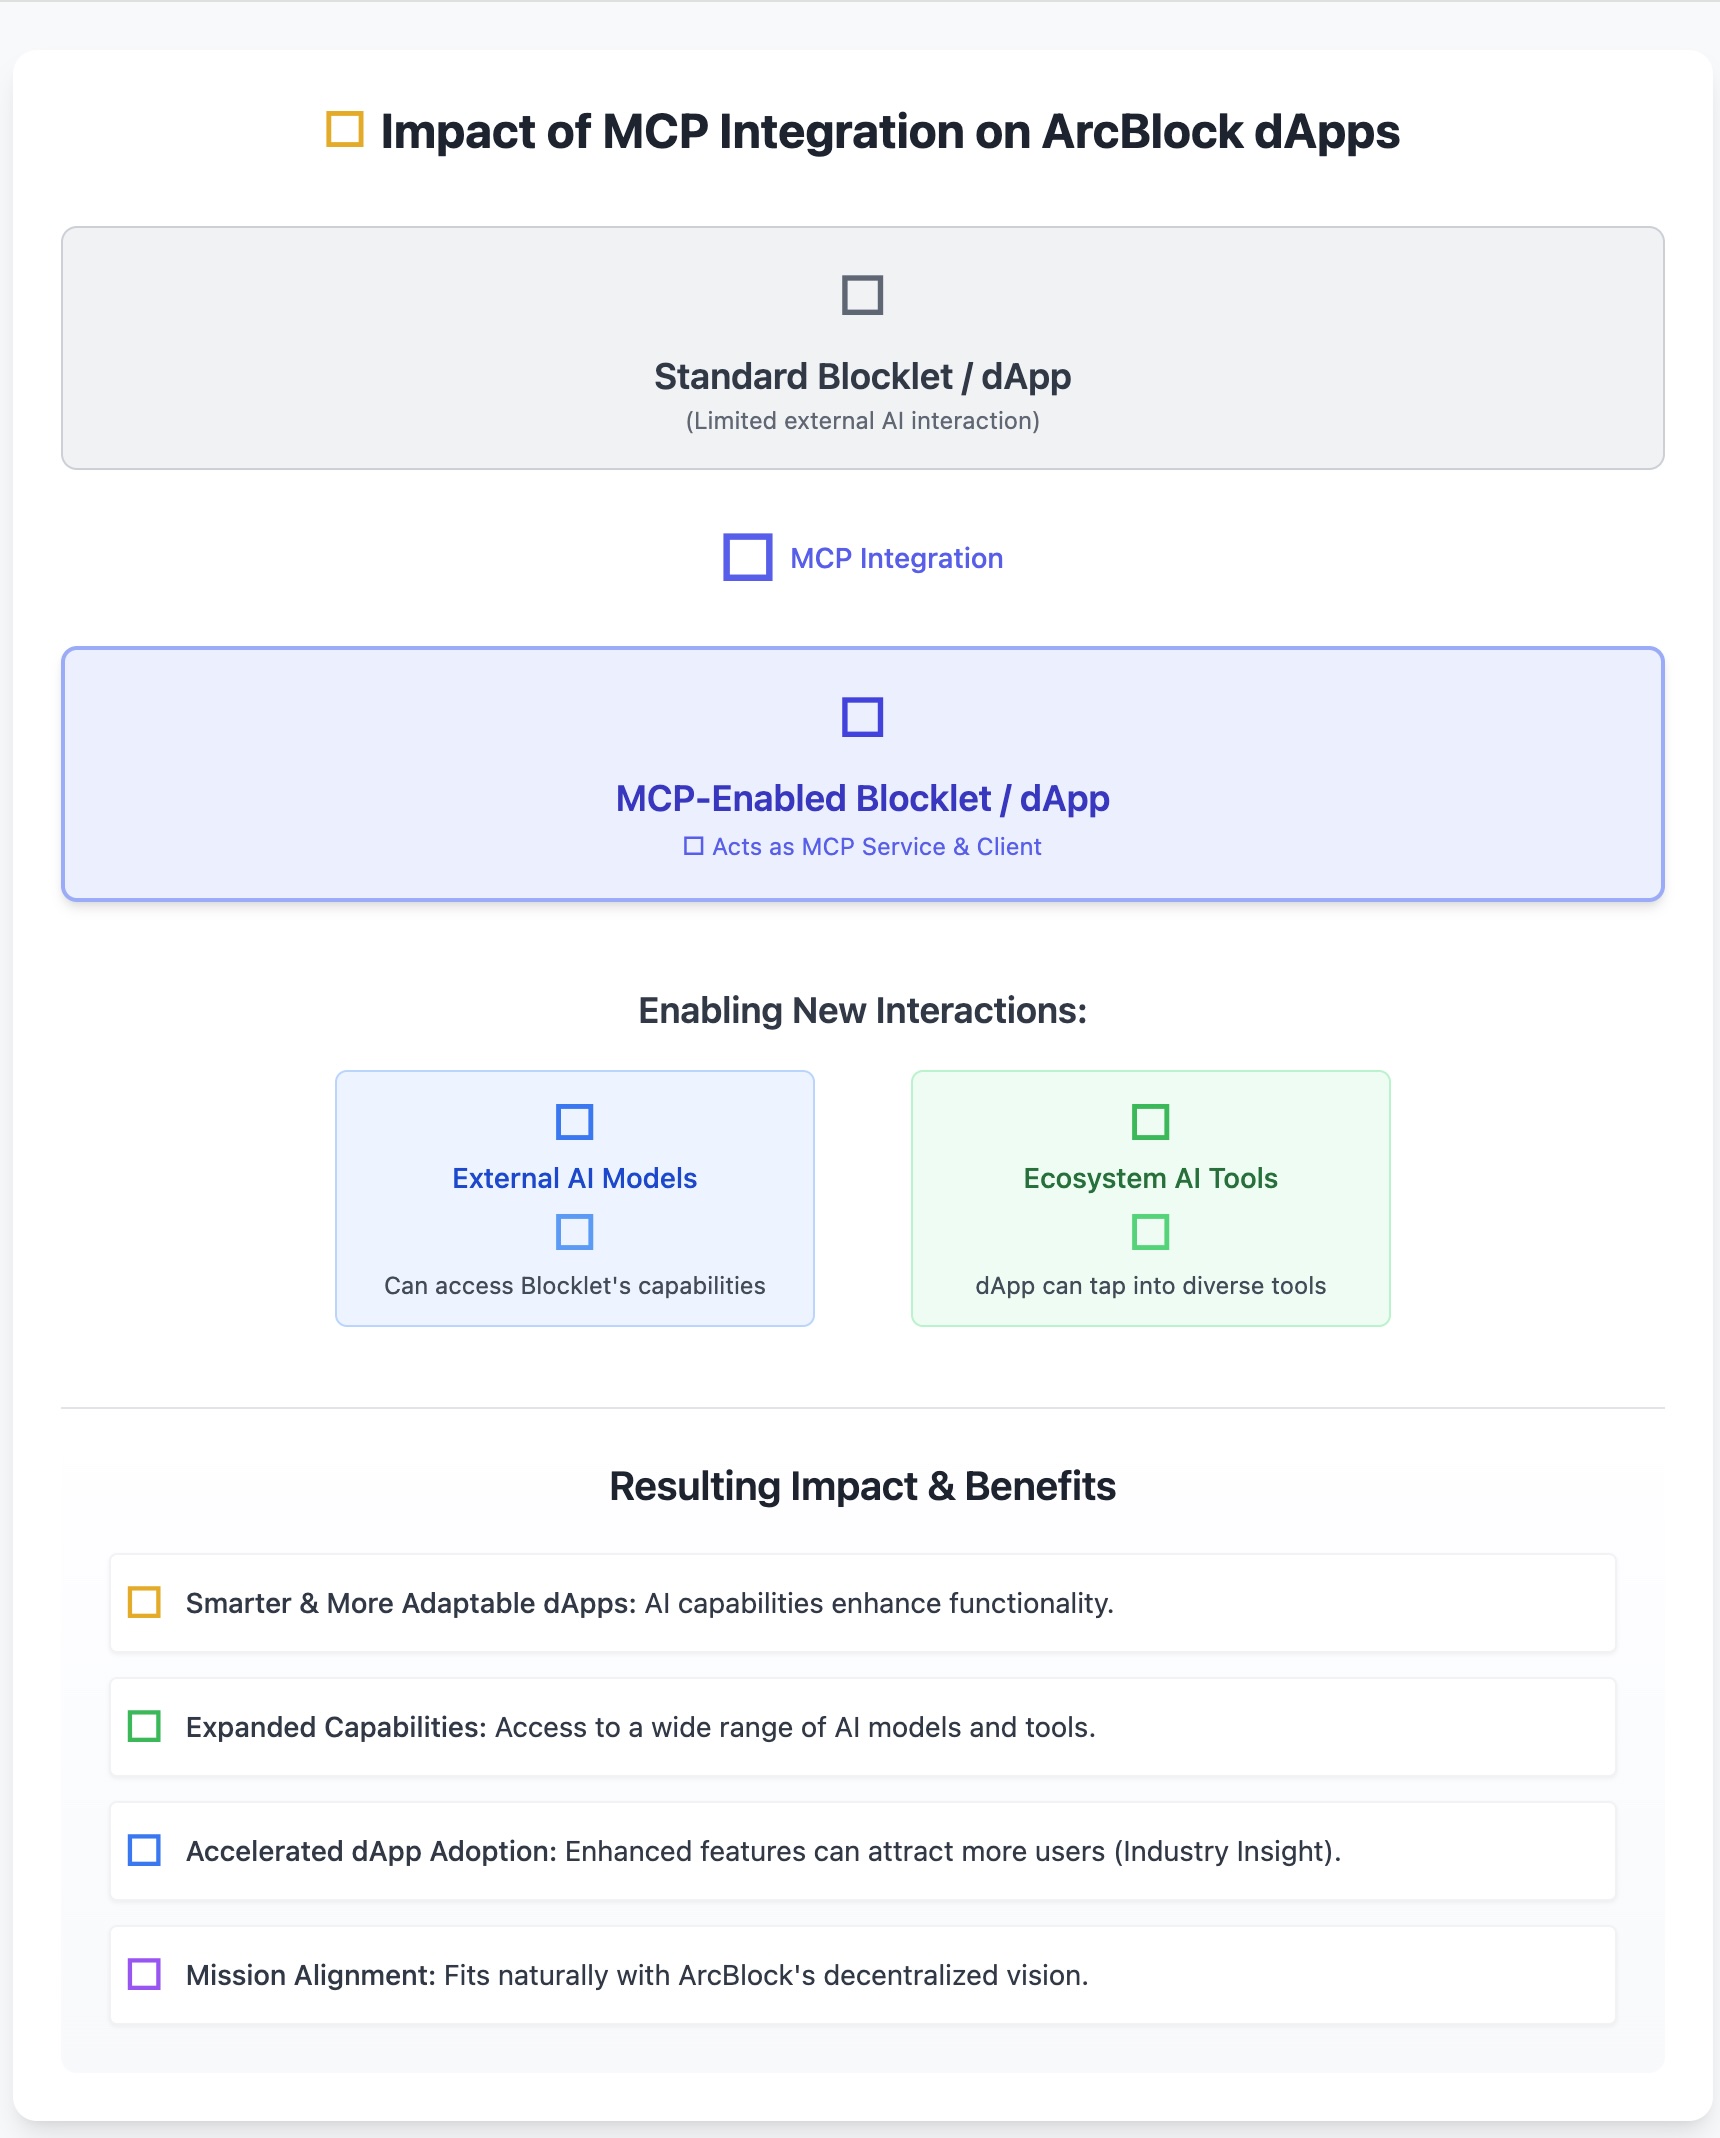The width and height of the screenshot is (1720, 2138).
Task: Click the Enabling New Interactions heading
Action: click(862, 1011)
